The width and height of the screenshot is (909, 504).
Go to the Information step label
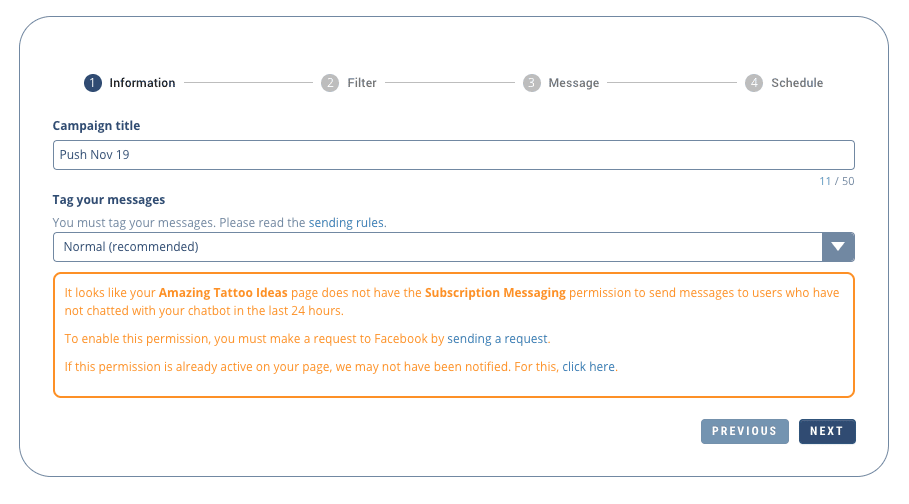142,83
